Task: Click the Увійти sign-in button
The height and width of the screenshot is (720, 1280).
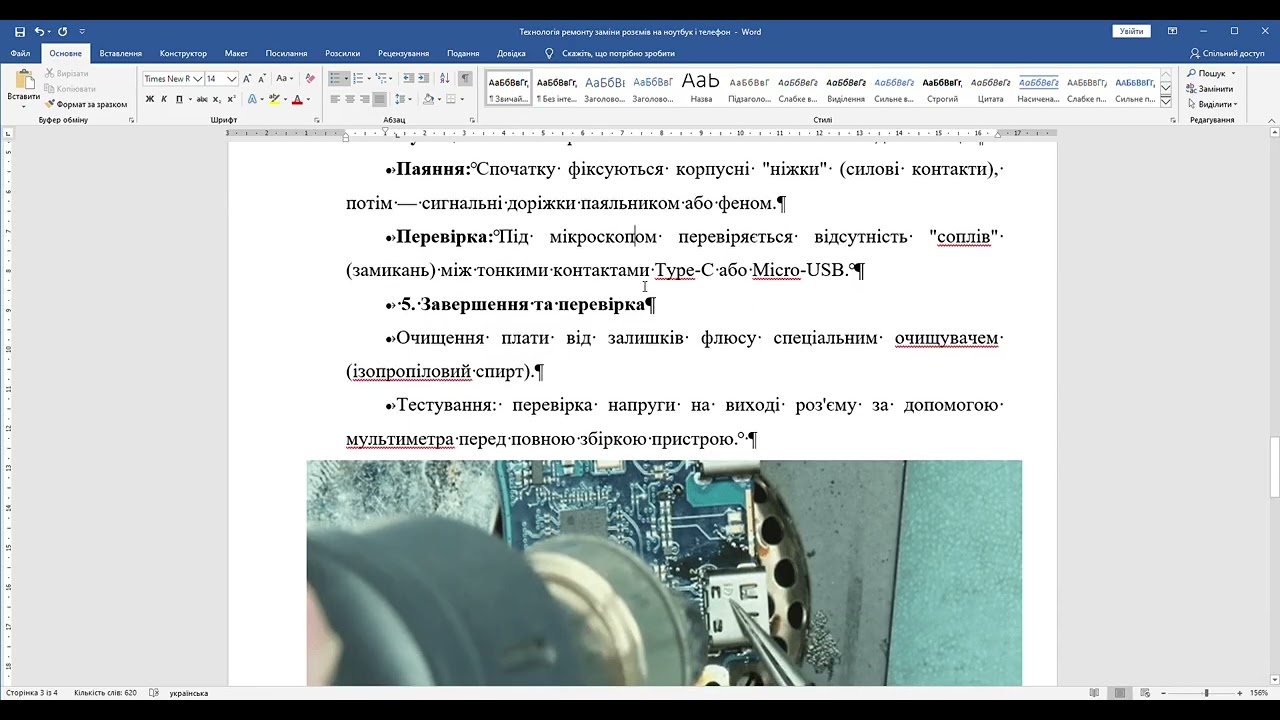Action: coord(1131,32)
